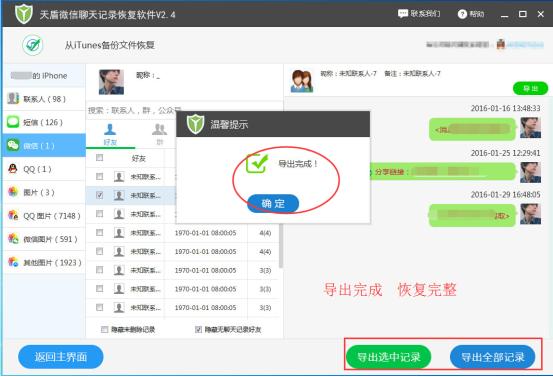This screenshot has height=377, width=553.
Task: Maximize the application window
Action: (x=522, y=14)
